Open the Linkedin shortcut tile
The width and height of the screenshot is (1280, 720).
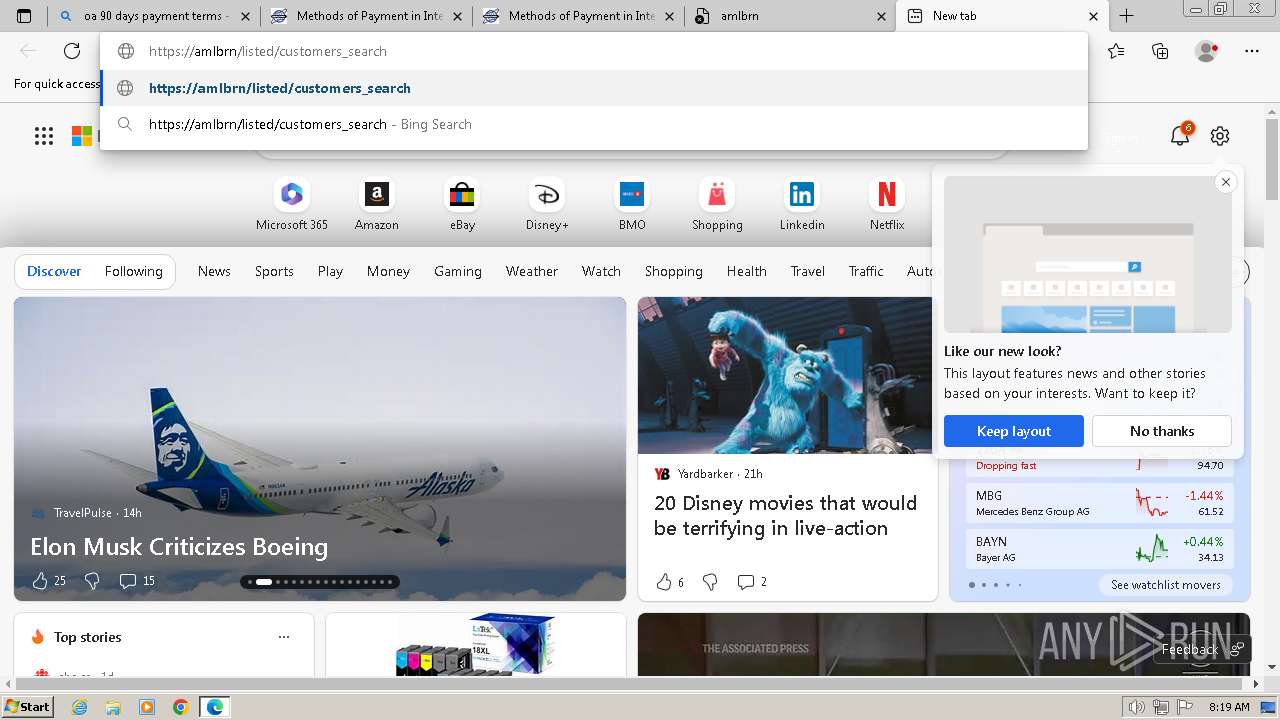(x=802, y=205)
